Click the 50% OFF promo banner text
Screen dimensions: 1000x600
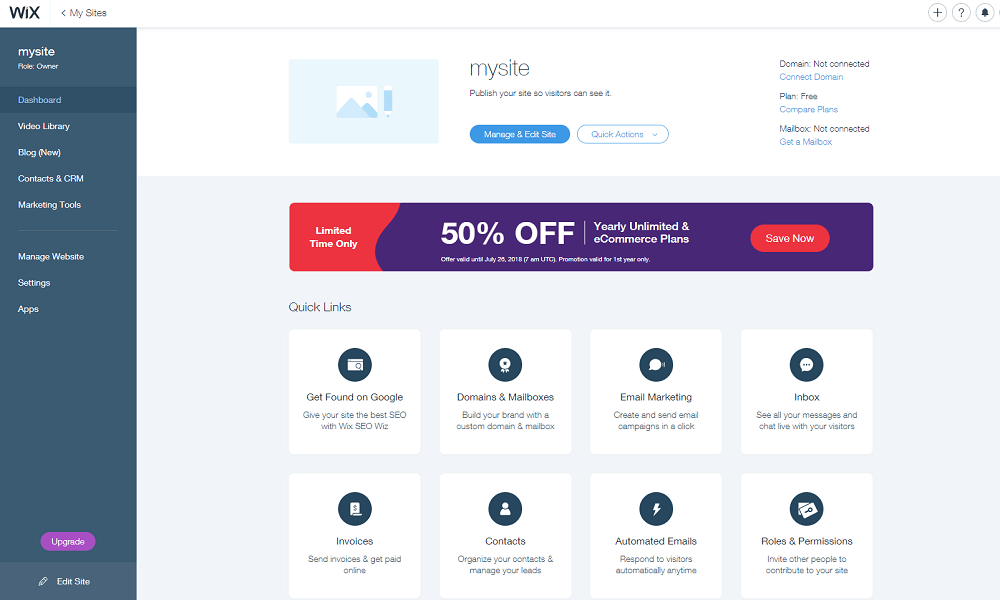tap(508, 233)
